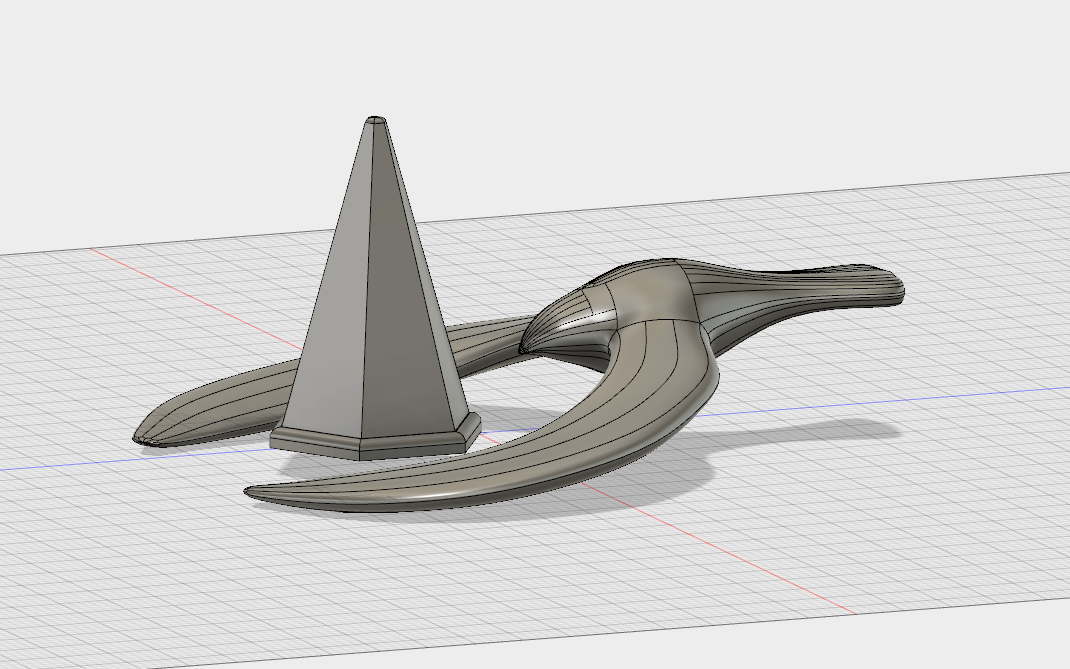Select the flat top tip of the pyramid
Screen dimensions: 1070x669
click(x=376, y=120)
